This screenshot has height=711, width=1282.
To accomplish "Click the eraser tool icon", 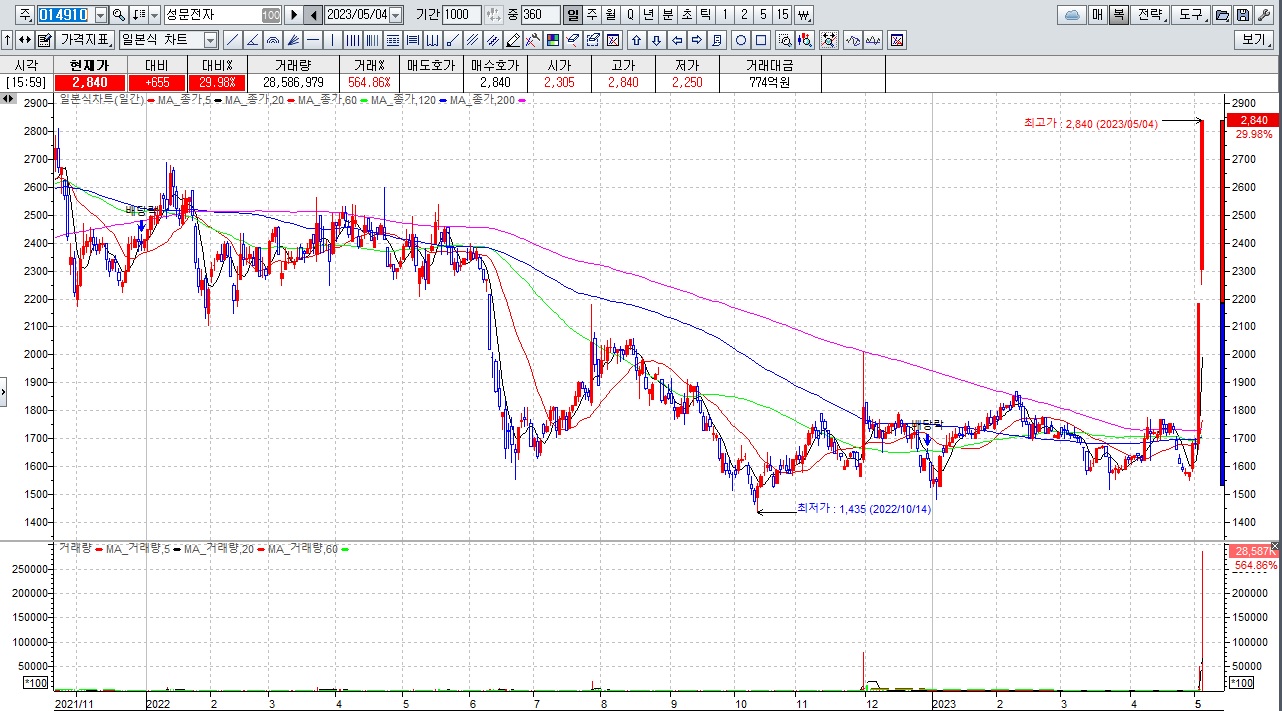I will [572, 40].
